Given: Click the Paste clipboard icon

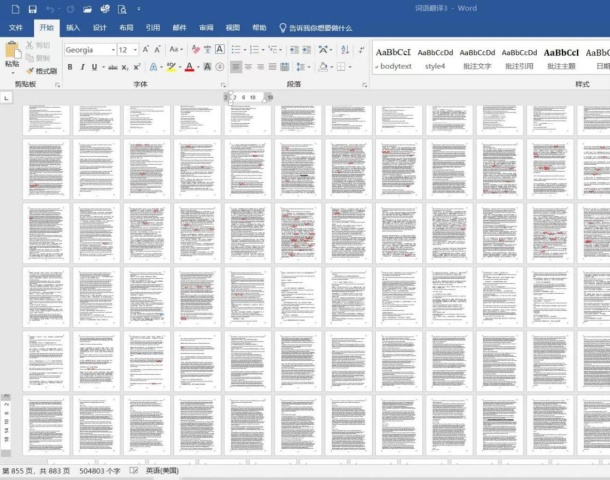Looking at the screenshot, I should coord(12,51).
